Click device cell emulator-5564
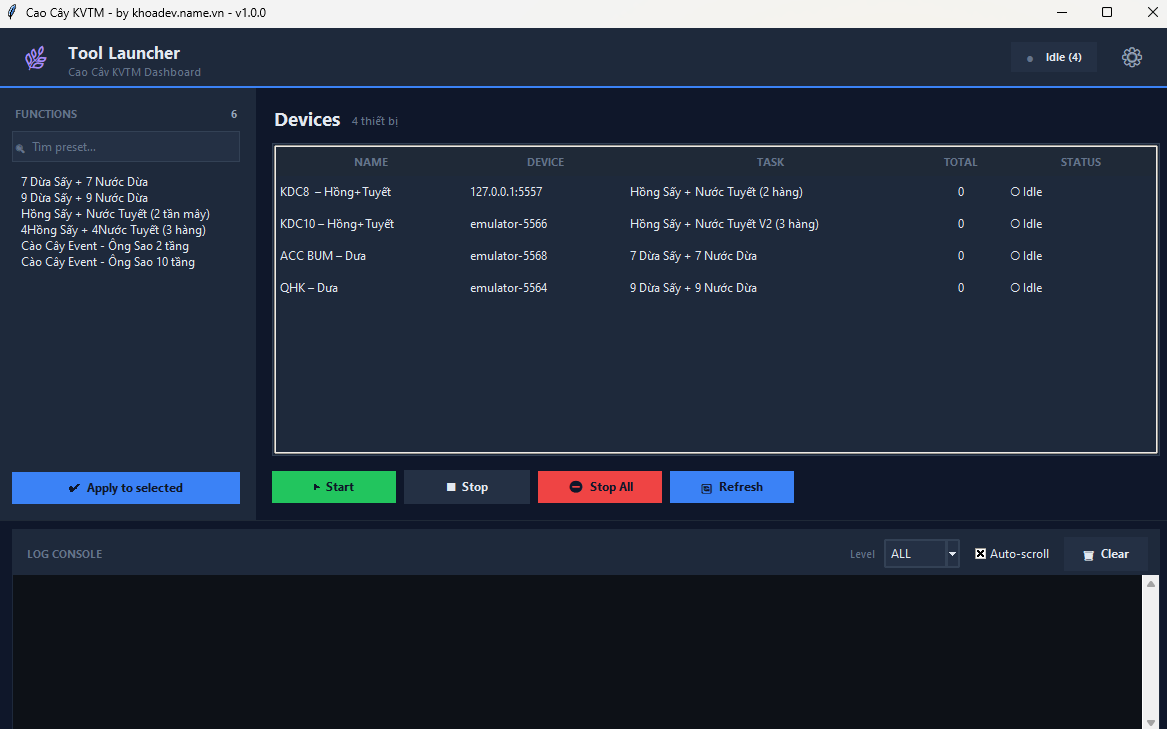 tap(508, 287)
